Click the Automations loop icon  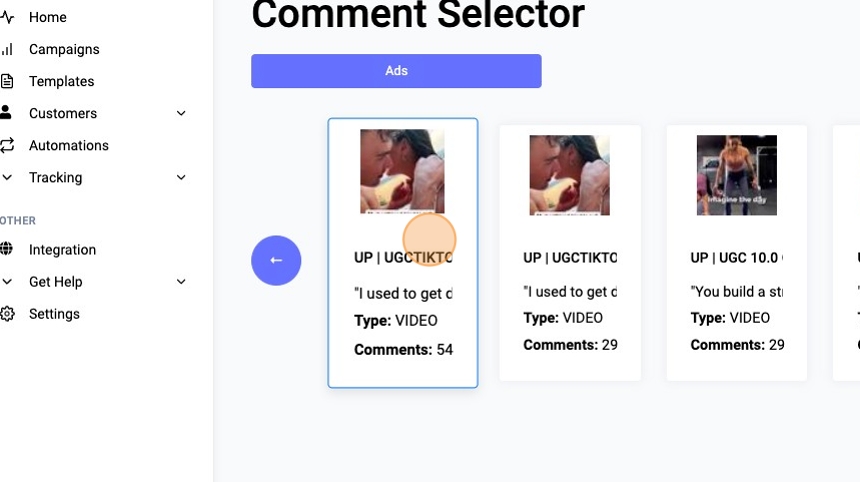[x=7, y=145]
